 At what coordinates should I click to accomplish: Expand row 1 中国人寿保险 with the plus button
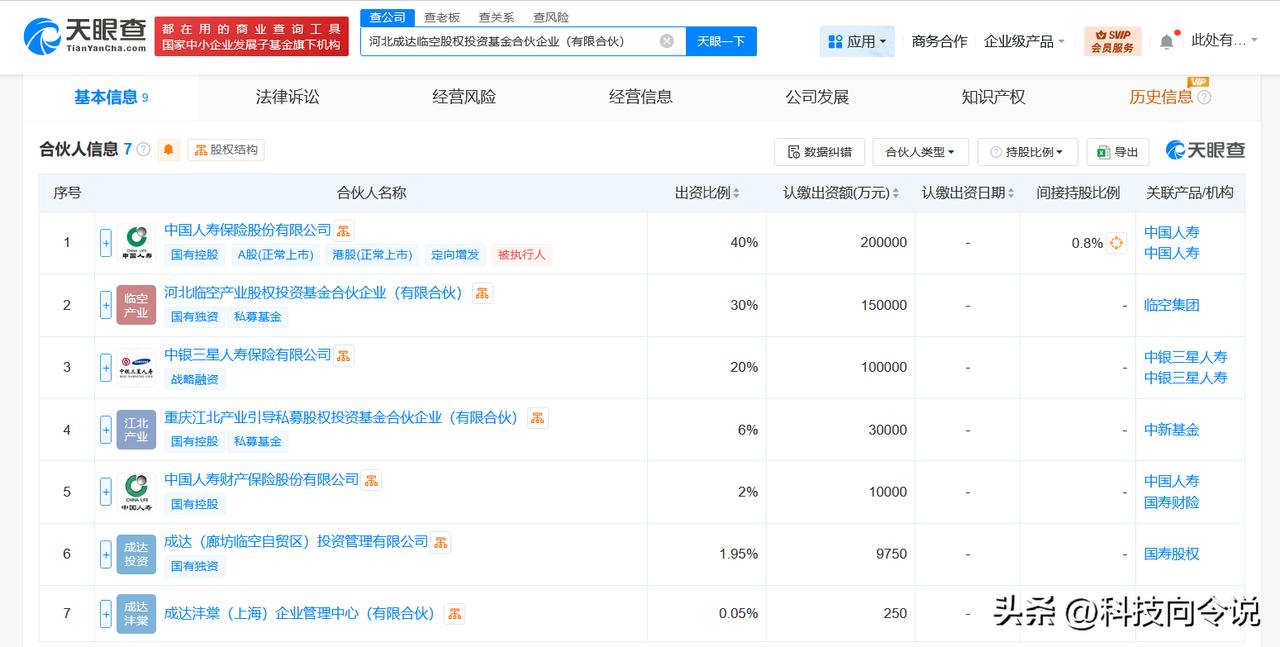click(x=105, y=243)
